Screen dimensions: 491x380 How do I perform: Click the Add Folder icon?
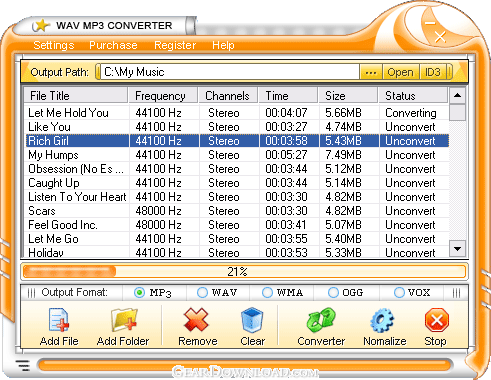(124, 320)
